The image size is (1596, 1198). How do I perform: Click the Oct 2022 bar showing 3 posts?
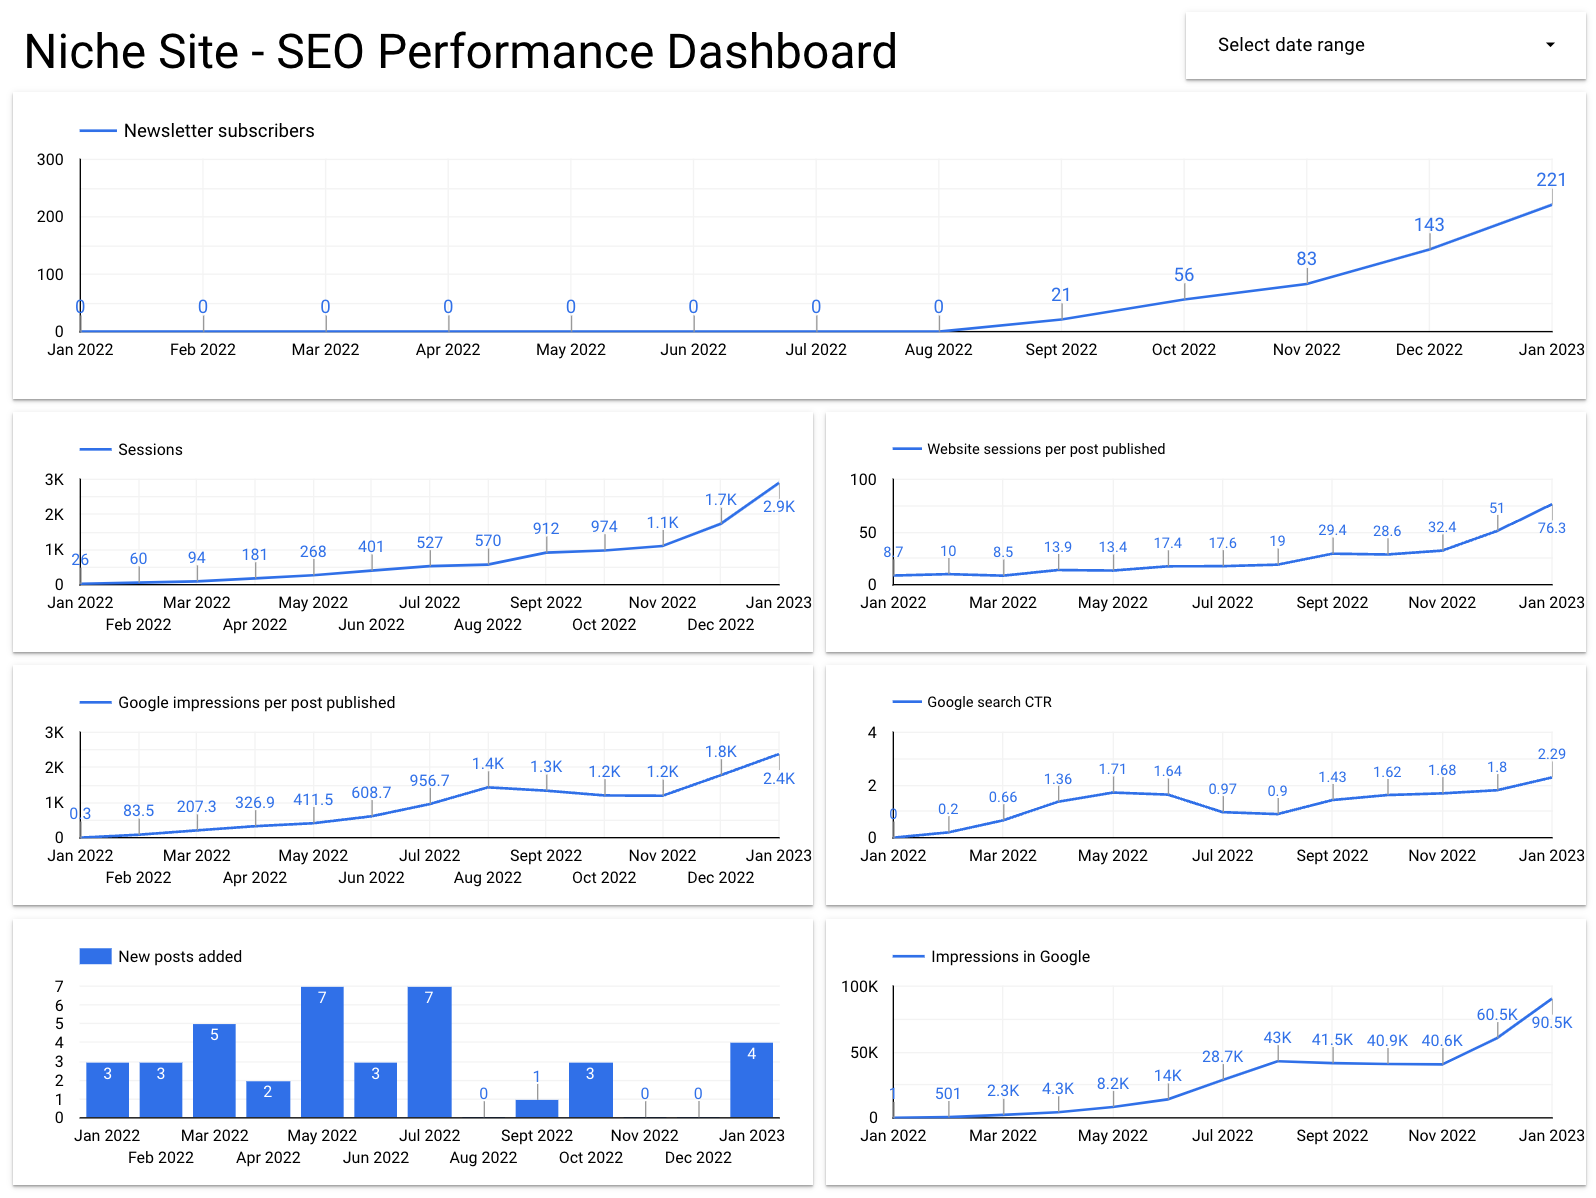(591, 1090)
